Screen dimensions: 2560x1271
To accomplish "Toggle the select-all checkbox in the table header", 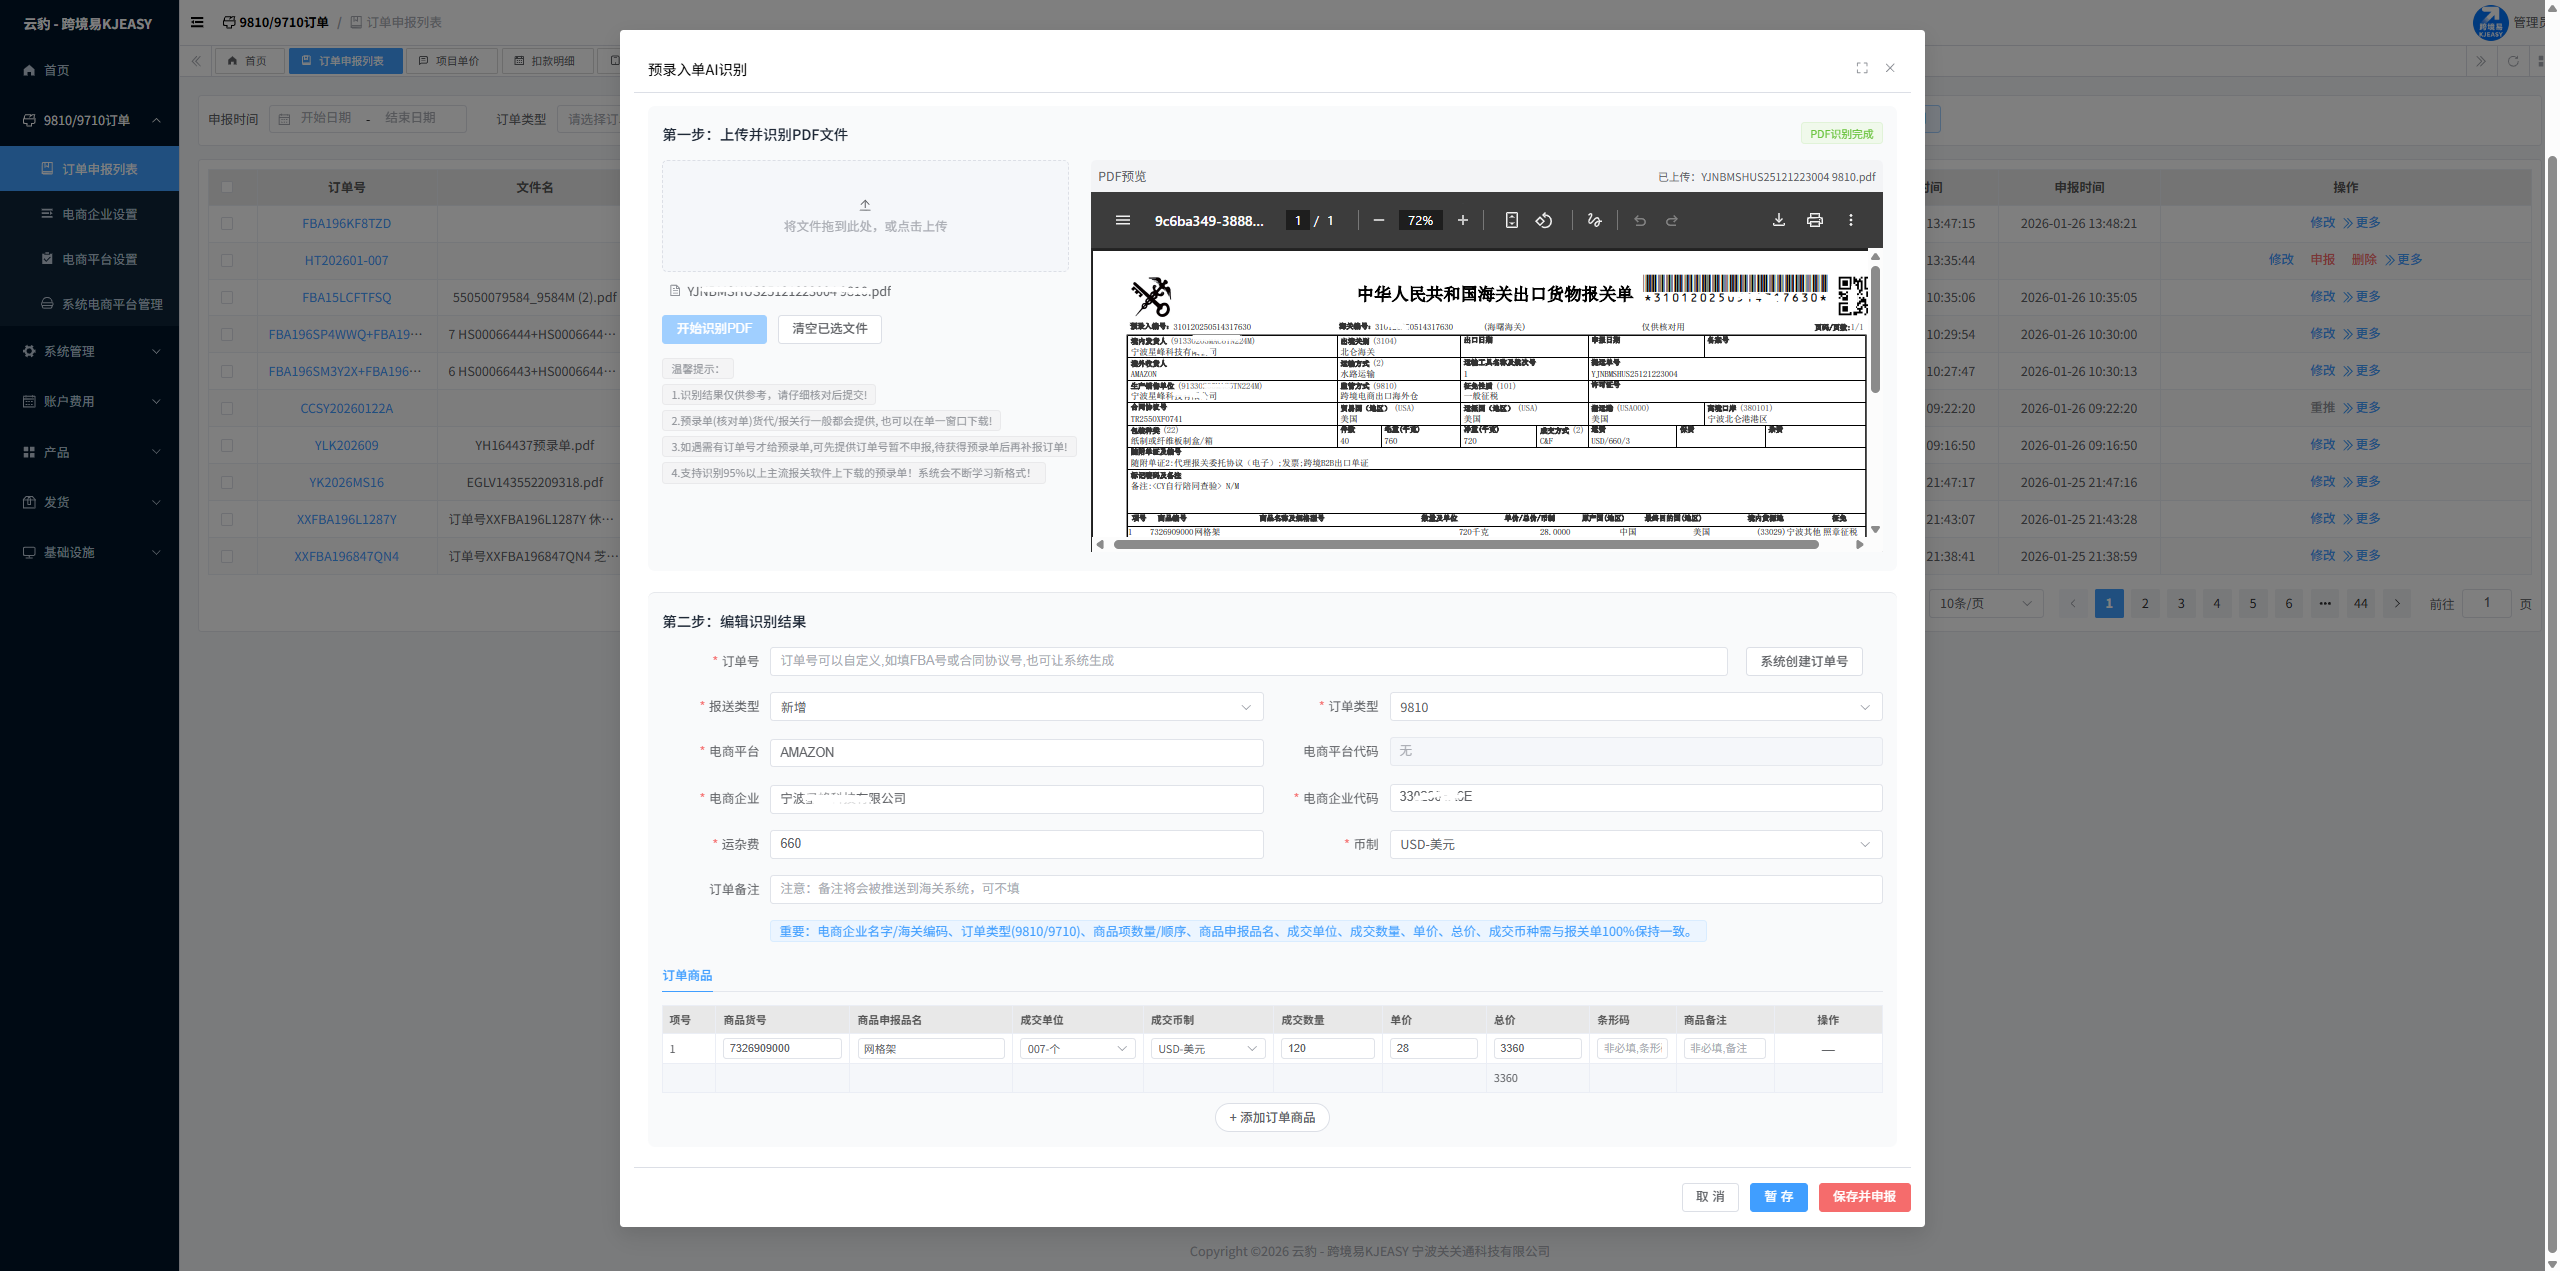I will tap(227, 187).
